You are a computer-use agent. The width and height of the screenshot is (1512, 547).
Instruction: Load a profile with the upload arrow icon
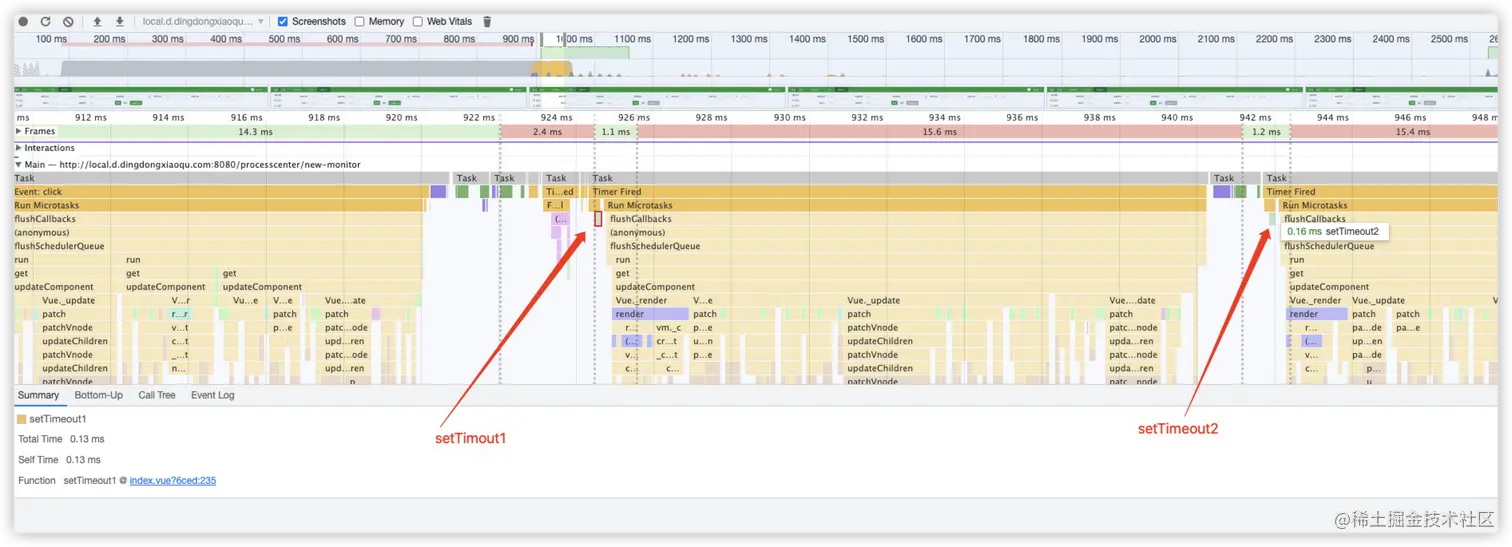pos(97,21)
